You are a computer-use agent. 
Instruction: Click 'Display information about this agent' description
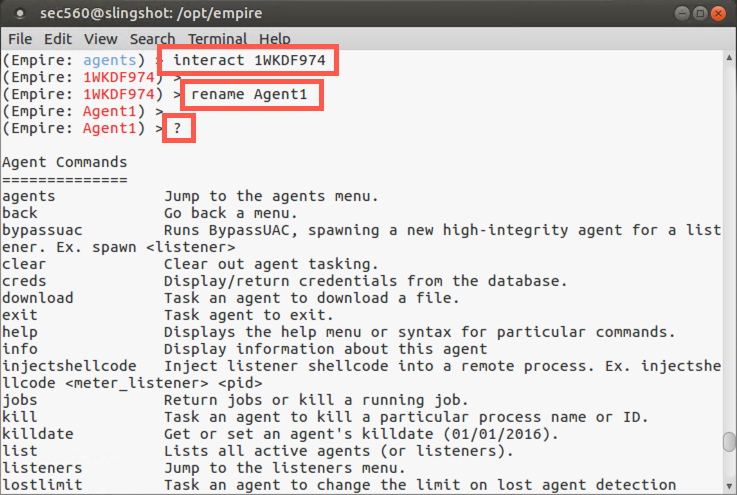coord(325,349)
